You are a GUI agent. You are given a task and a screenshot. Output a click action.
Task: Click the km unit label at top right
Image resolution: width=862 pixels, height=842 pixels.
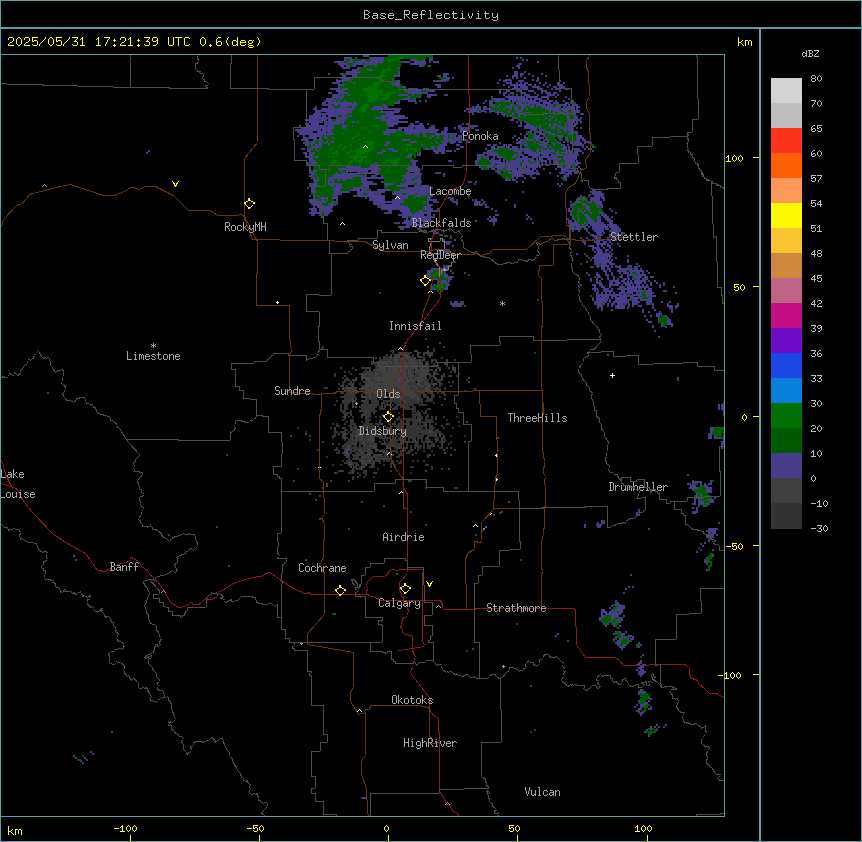point(744,42)
